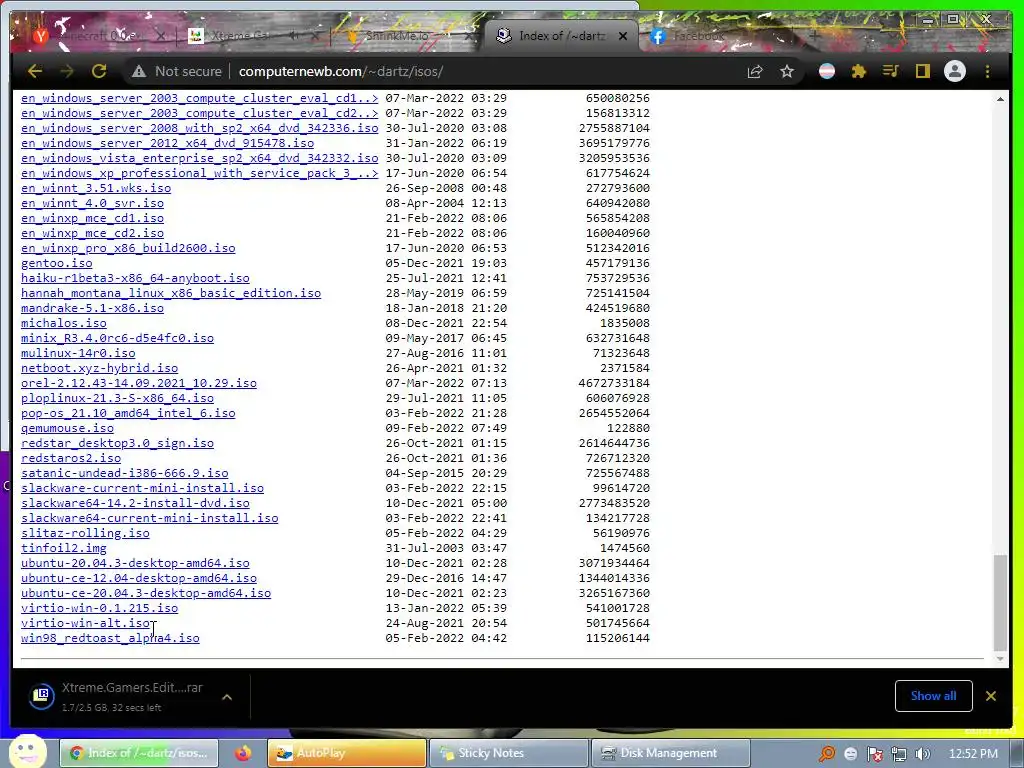Click the vertical scrollbar thumb

[x=1000, y=602]
